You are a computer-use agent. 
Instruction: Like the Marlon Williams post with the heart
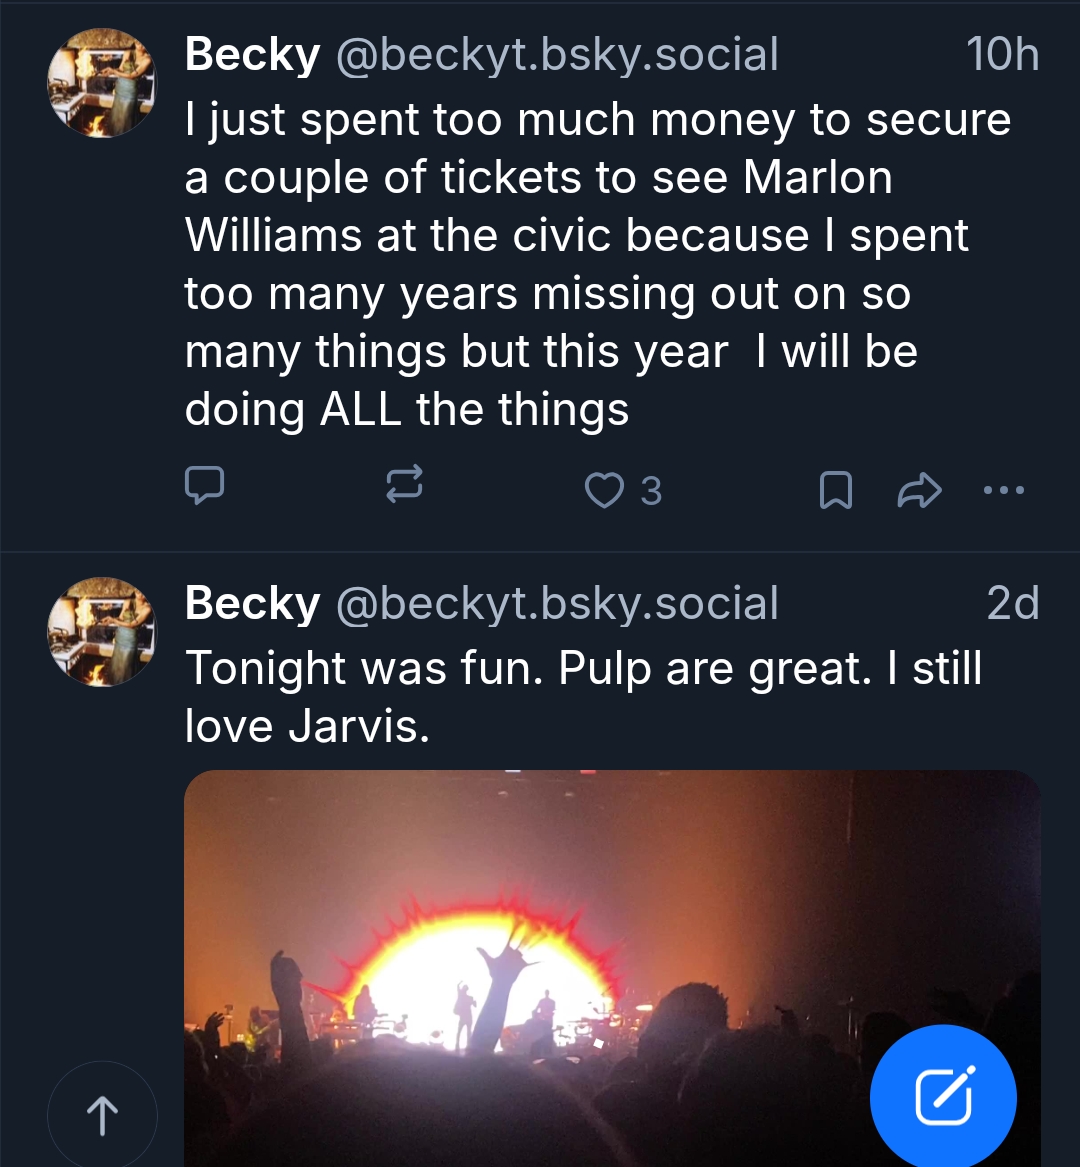coord(603,490)
